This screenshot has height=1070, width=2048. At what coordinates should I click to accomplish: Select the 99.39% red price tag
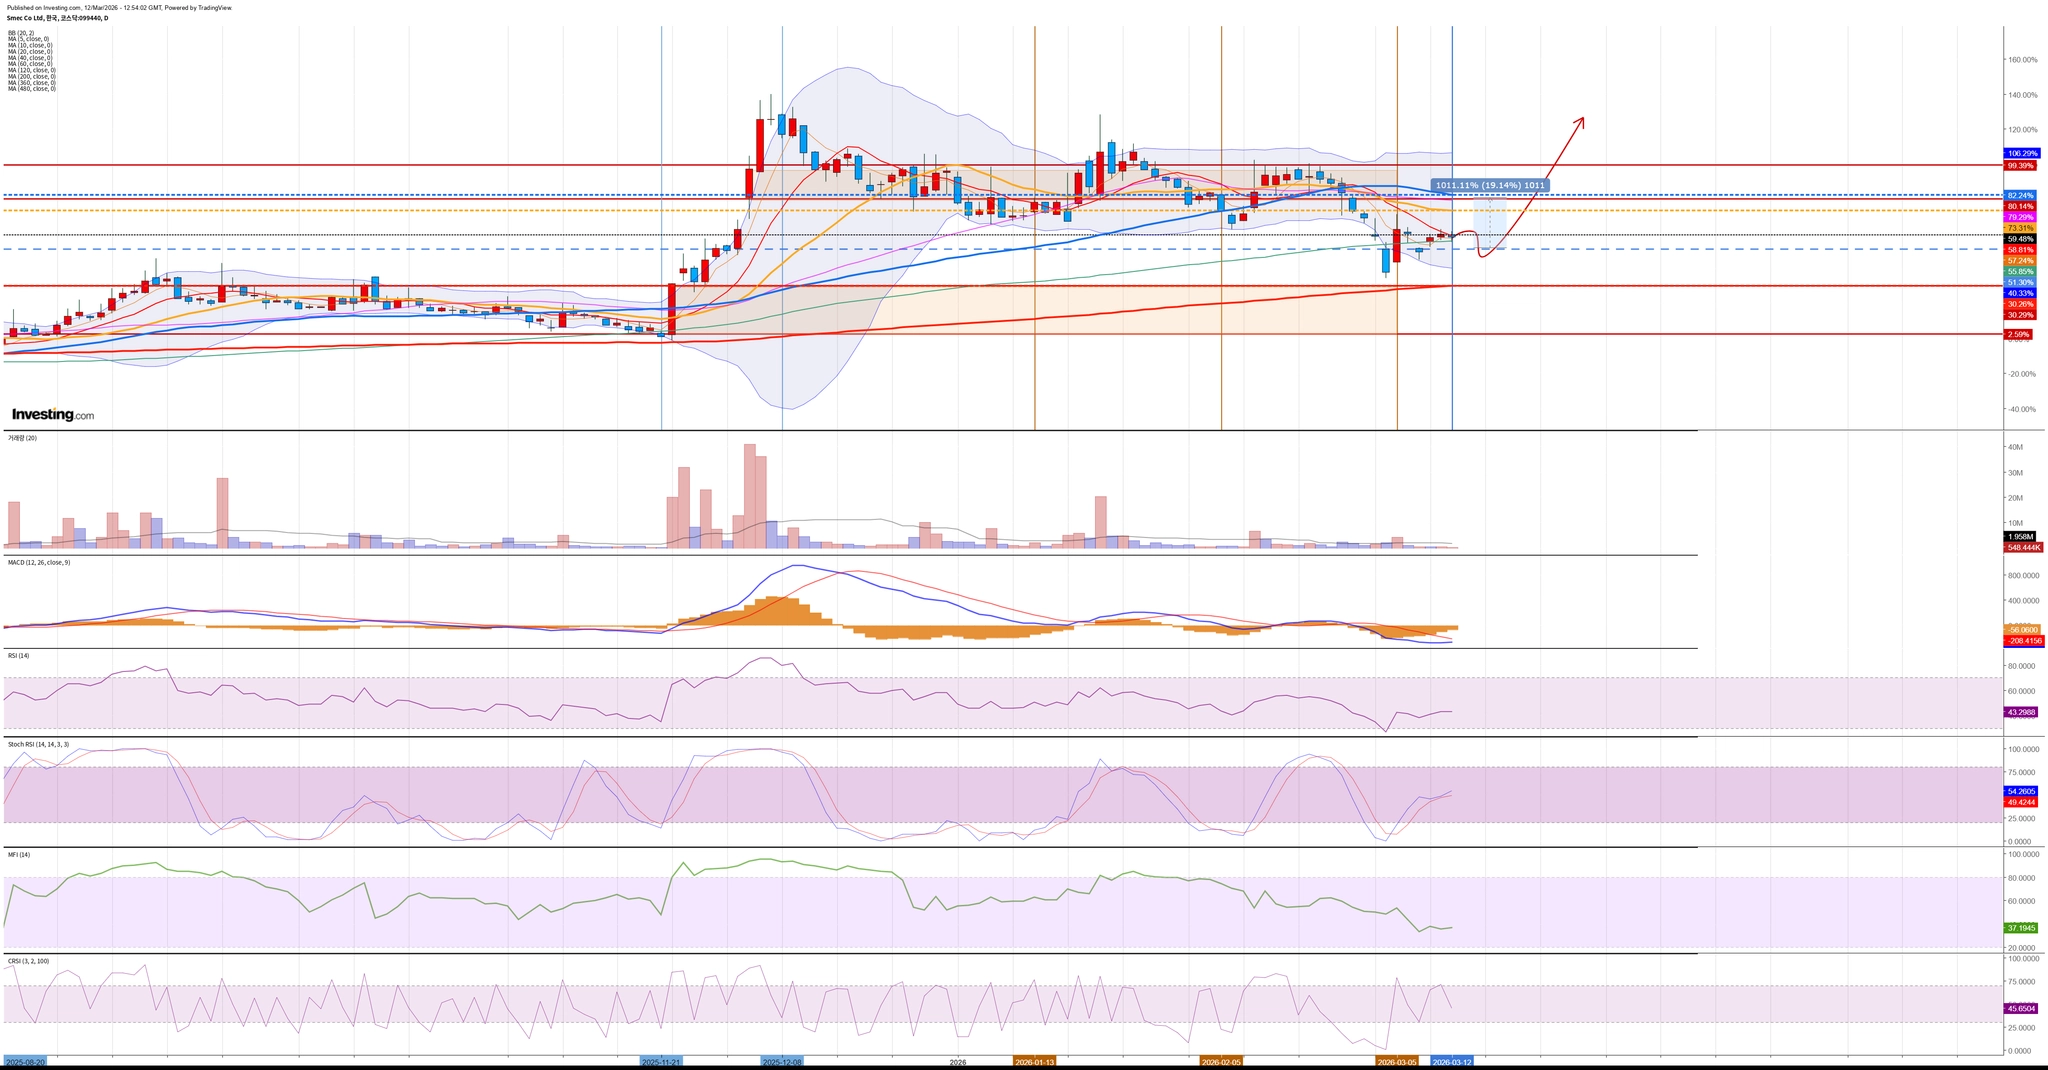tap(2020, 165)
